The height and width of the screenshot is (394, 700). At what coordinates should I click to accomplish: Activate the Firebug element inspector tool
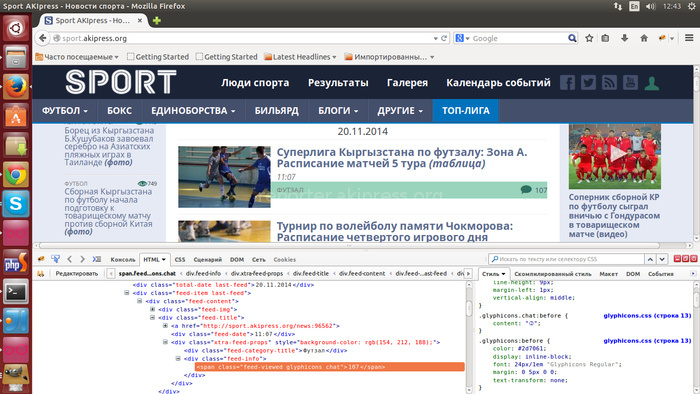[55, 259]
